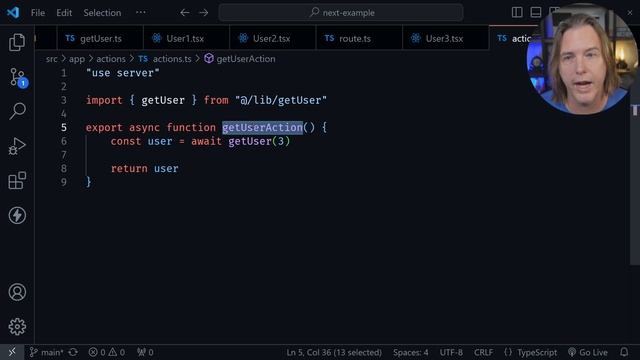Change file encoding UTF-8
The width and height of the screenshot is (640, 360).
pyautogui.click(x=451, y=352)
